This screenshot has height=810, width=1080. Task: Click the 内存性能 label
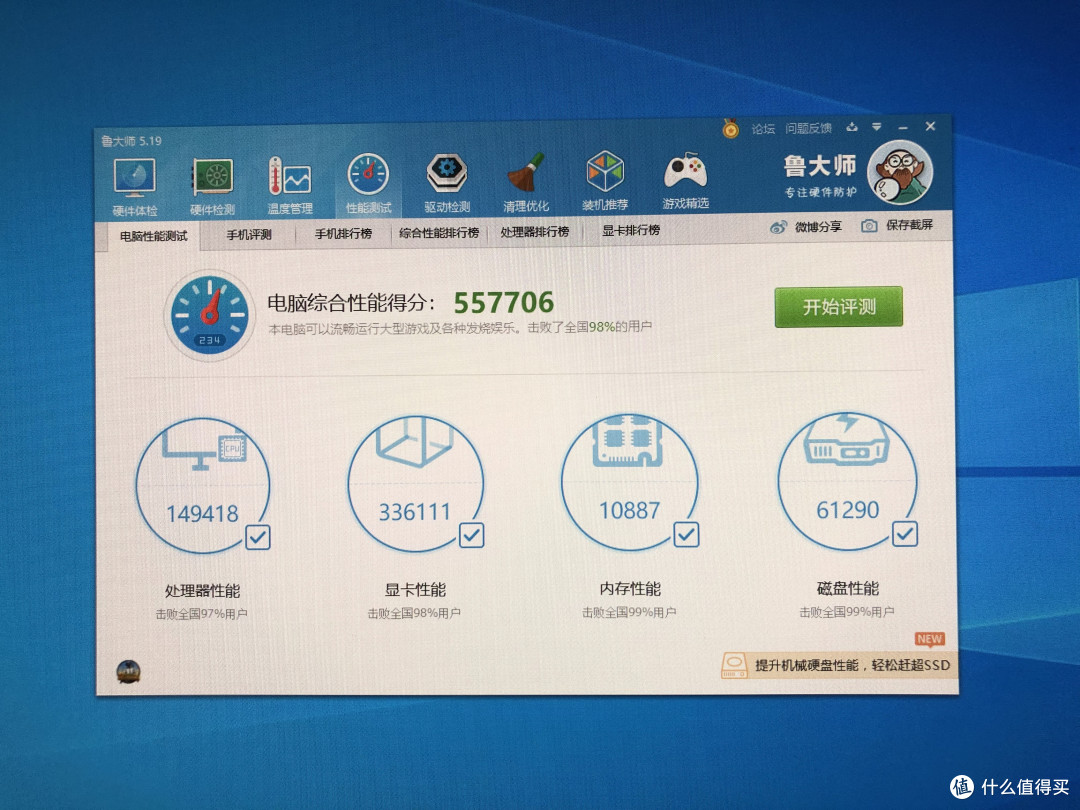[x=630, y=588]
